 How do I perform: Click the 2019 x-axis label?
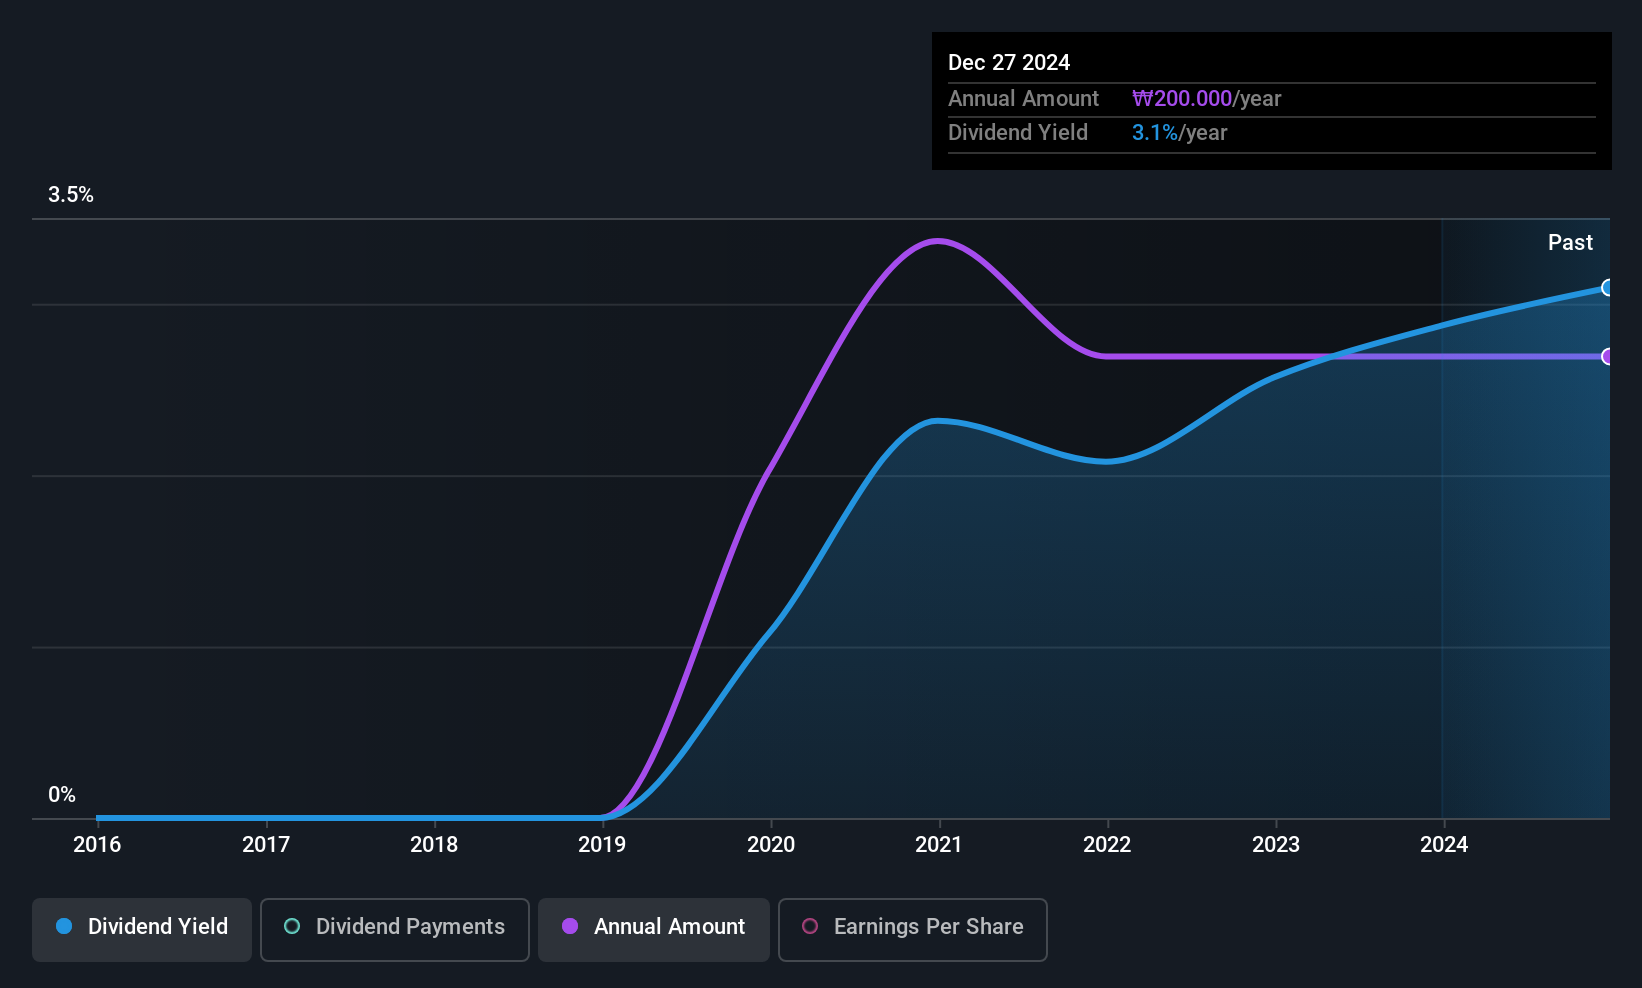602,845
